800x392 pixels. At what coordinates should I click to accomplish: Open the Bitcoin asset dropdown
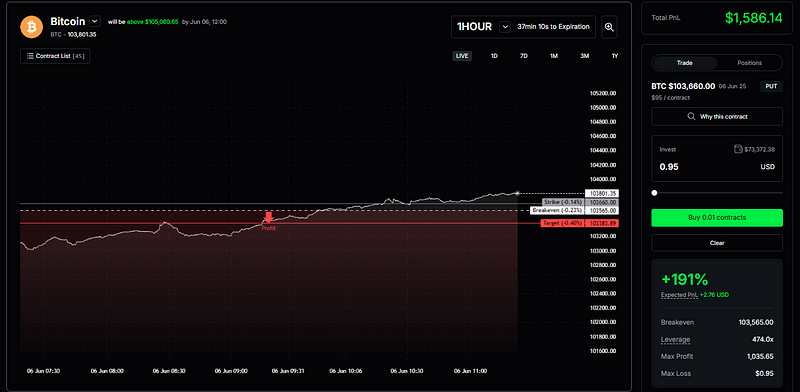[x=95, y=21]
